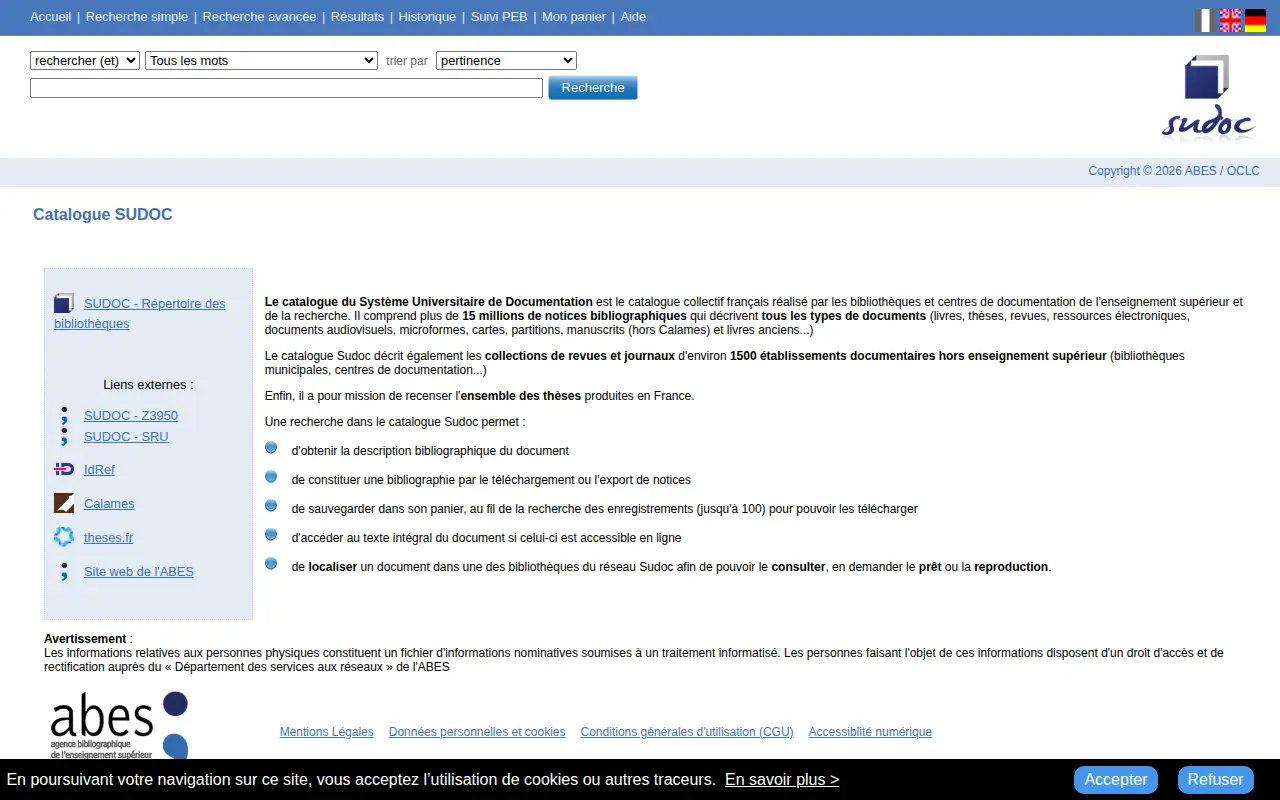
Task: Open Recherche simple in the top menu
Action: point(137,17)
